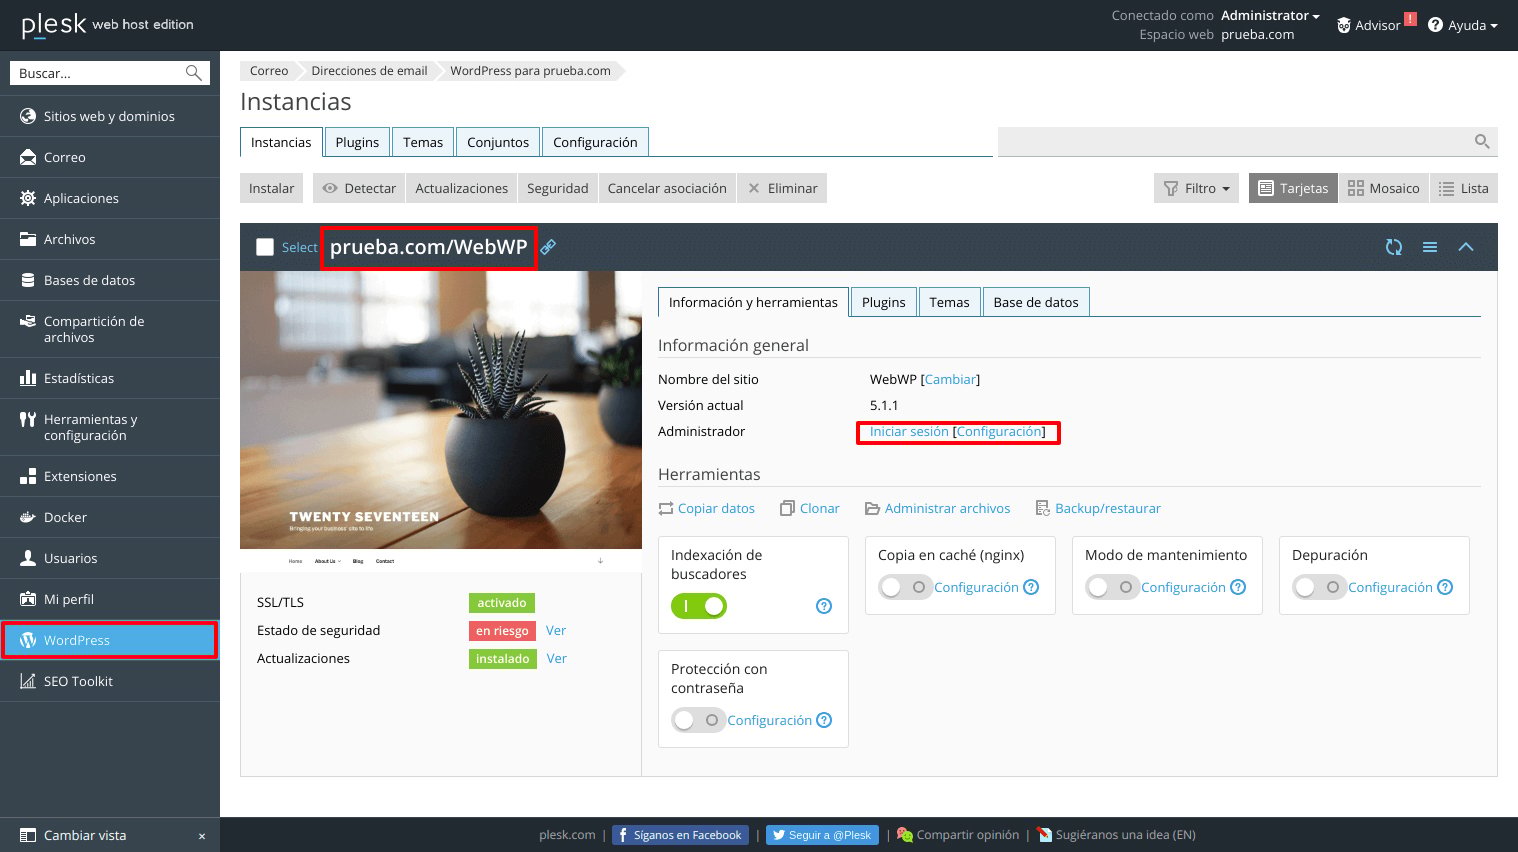The image size is (1518, 852).
Task: Open the instance Plugins sub-tab
Action: [x=884, y=302]
